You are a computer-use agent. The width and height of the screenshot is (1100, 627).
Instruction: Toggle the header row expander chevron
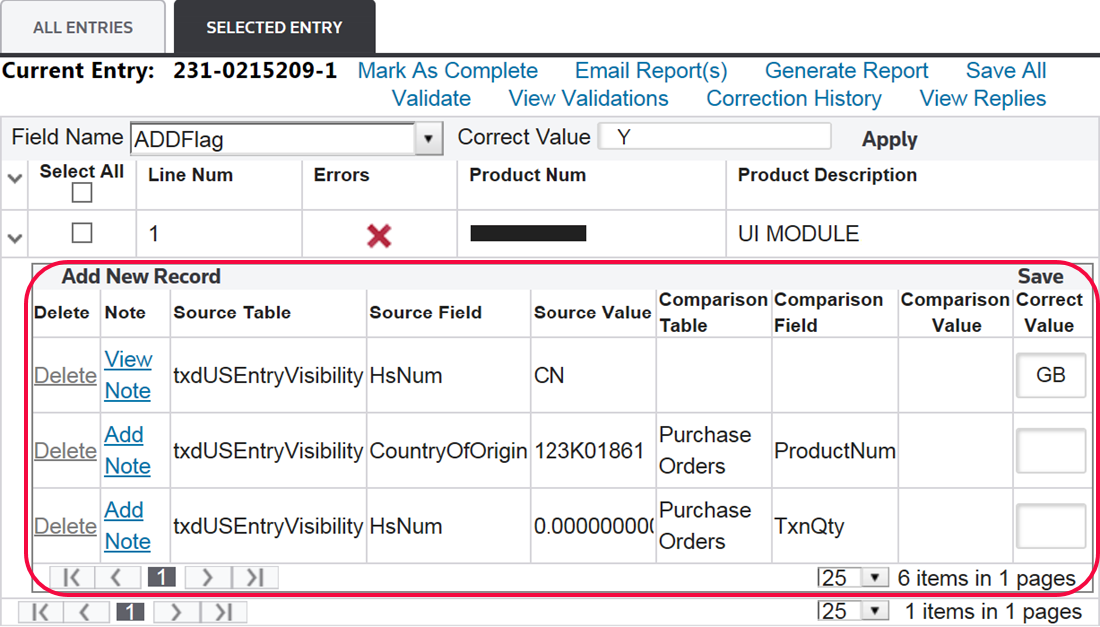[x=15, y=179]
